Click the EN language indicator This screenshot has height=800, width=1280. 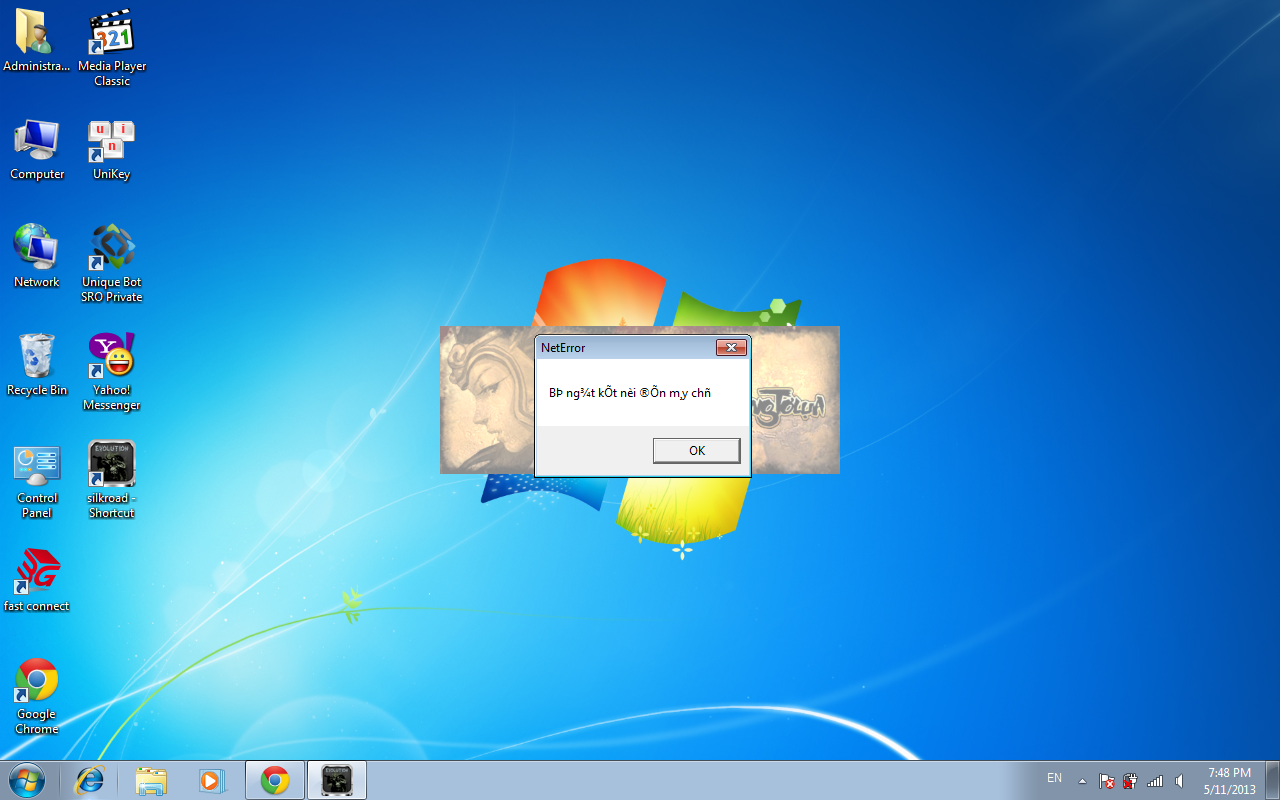(1054, 778)
